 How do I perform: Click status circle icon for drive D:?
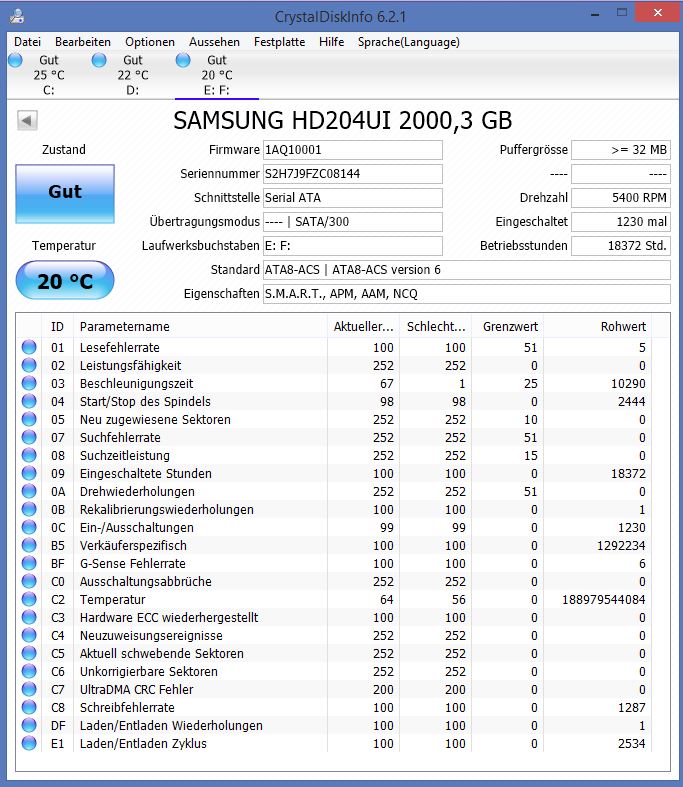click(99, 60)
